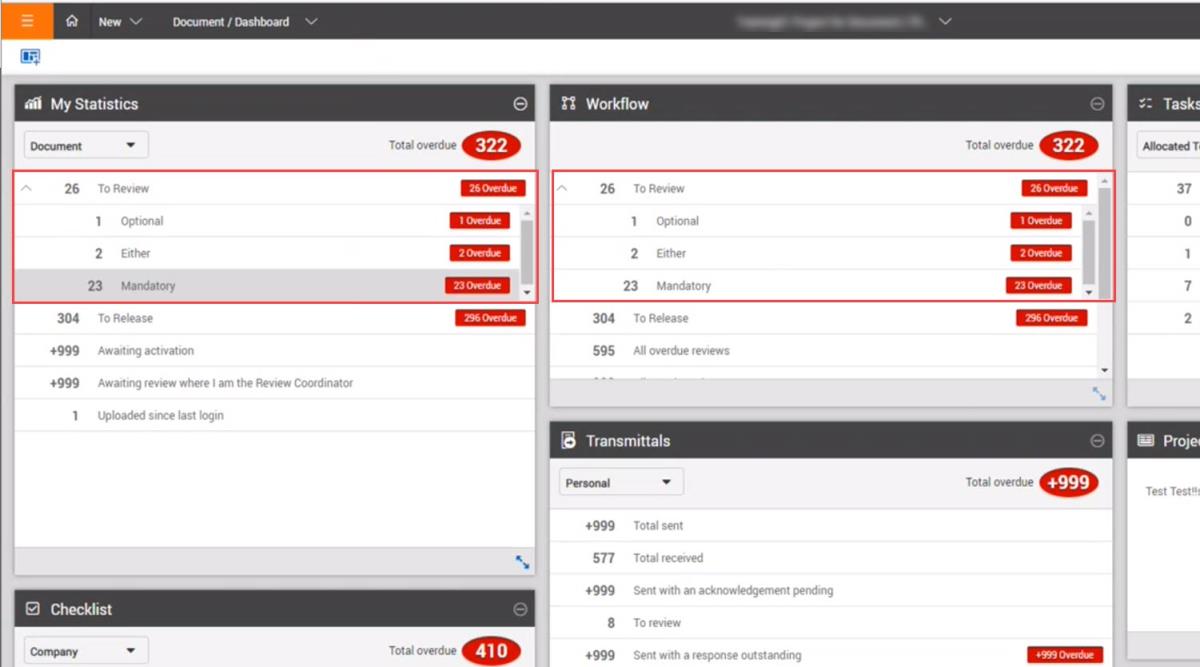
Task: Open Document / Dashboard dropdown
Action: point(245,21)
